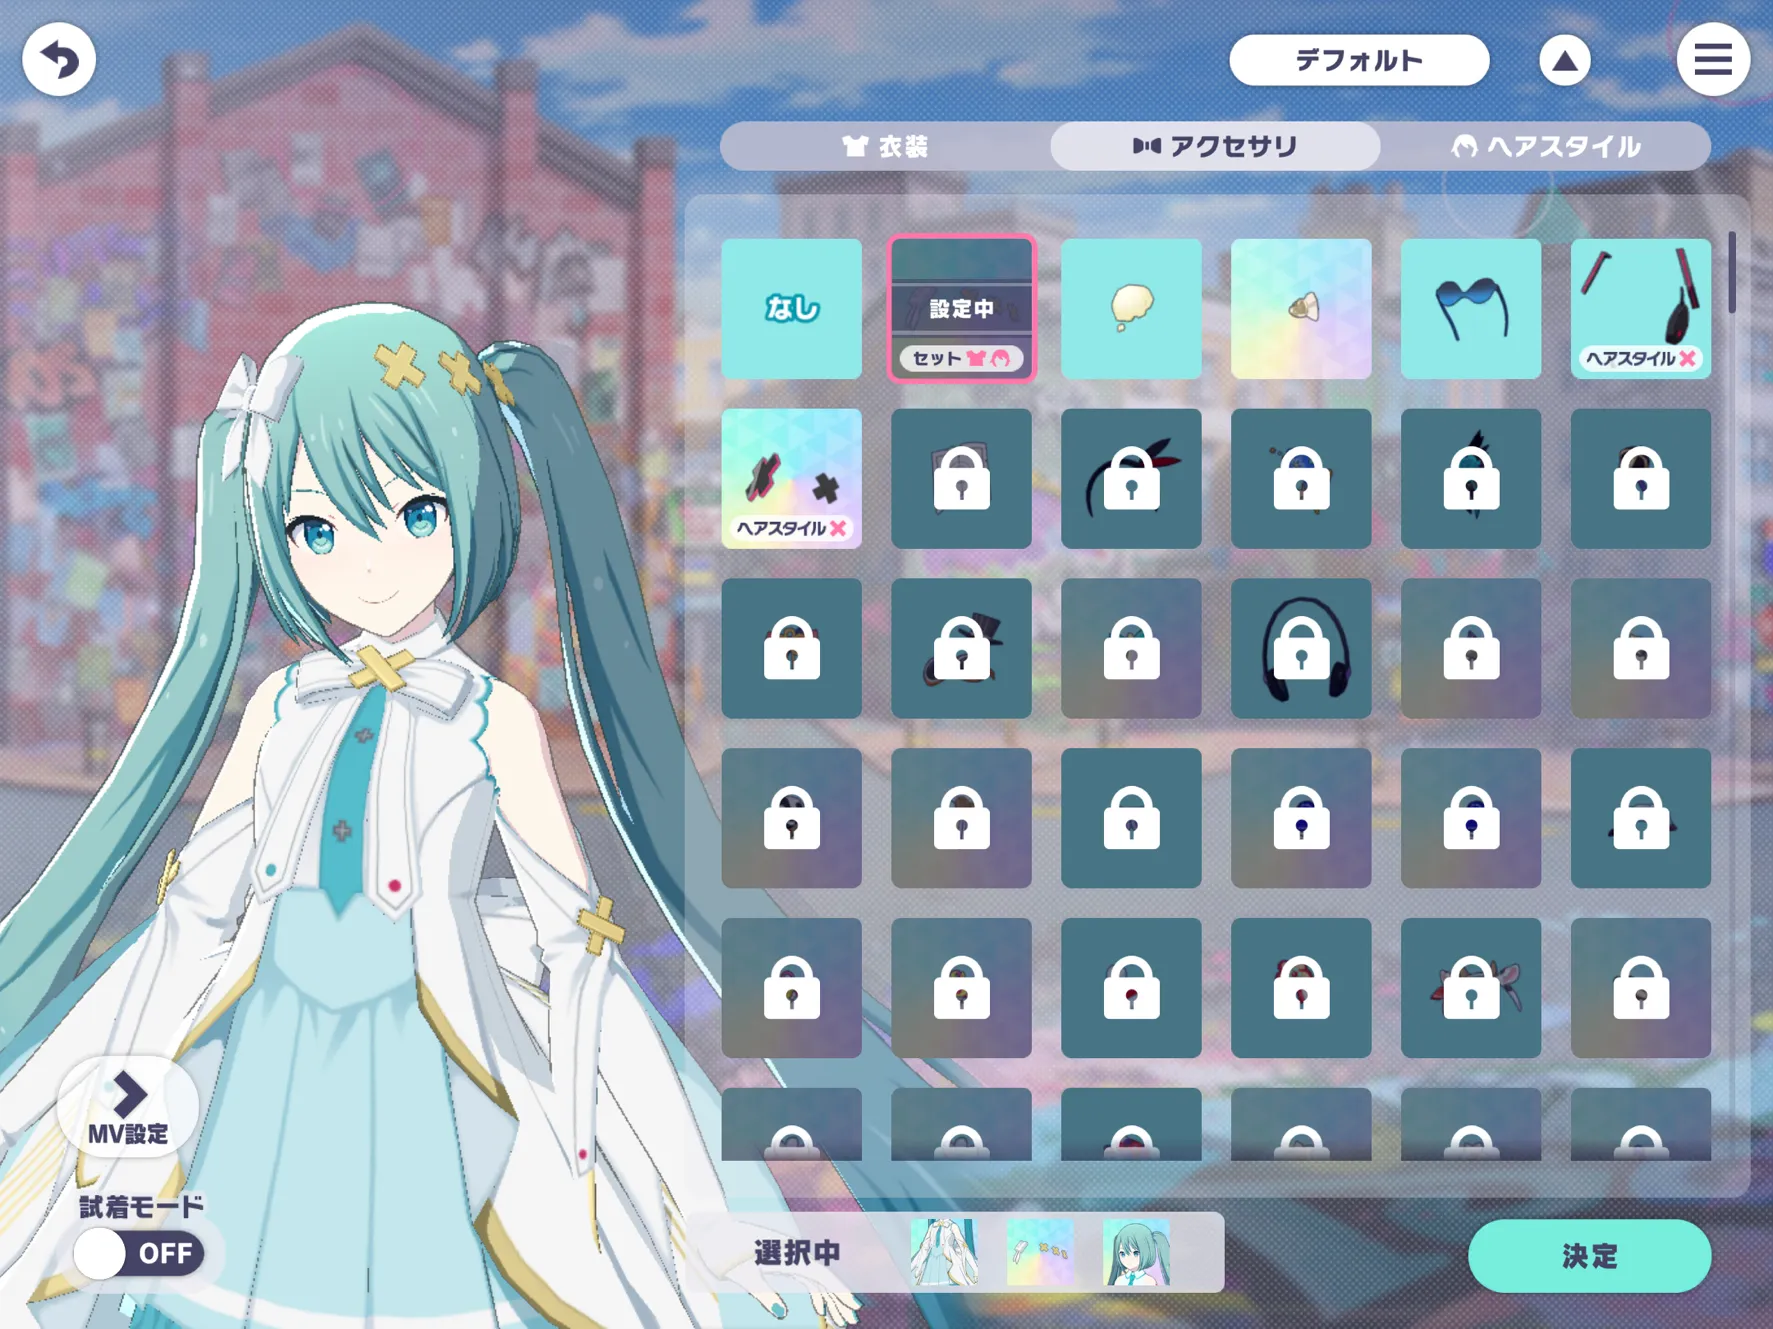
Task: Open the selected hairstyle thumbnail
Action: 1136,1252
